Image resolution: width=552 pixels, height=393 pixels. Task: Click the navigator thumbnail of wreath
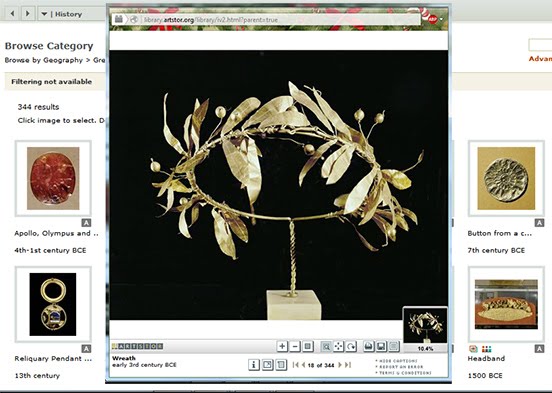[x=425, y=325]
